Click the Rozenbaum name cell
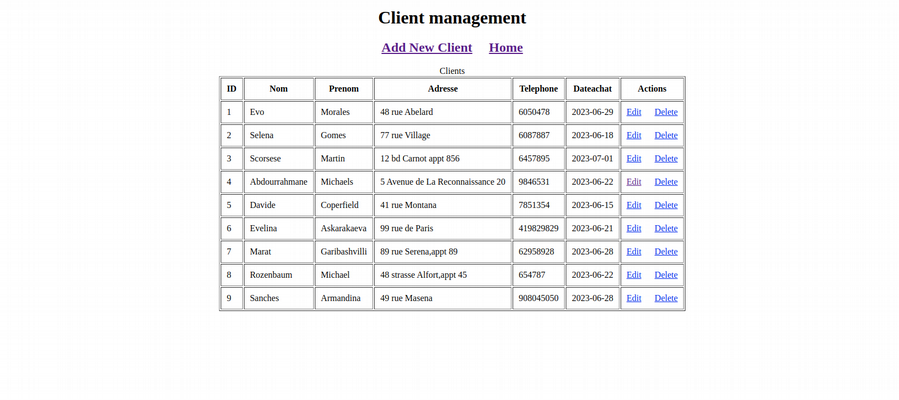 [279, 274]
